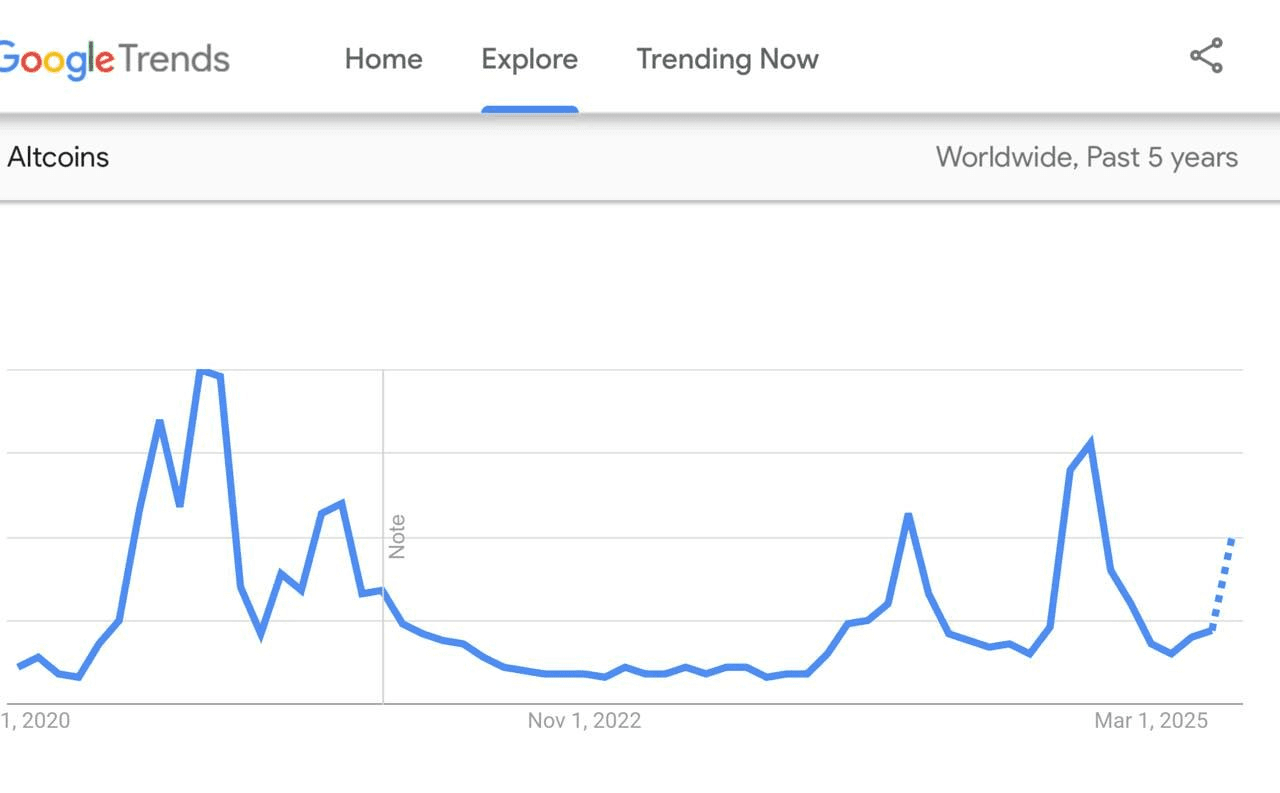Click the Altcoins search term
The height and width of the screenshot is (793, 1280).
click(58, 157)
